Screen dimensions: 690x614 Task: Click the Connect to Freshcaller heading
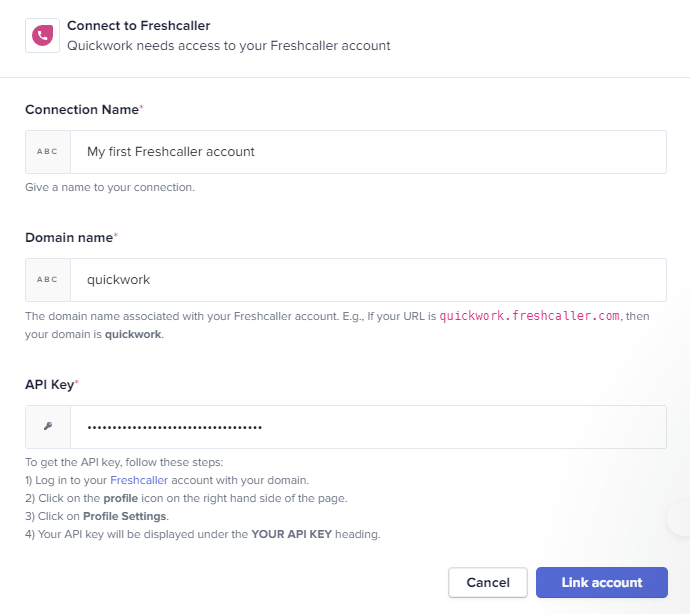click(139, 26)
